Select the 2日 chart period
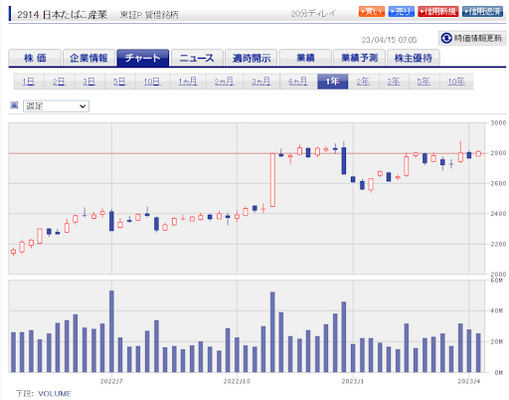Viewport: 509px width, 400px height. click(59, 82)
